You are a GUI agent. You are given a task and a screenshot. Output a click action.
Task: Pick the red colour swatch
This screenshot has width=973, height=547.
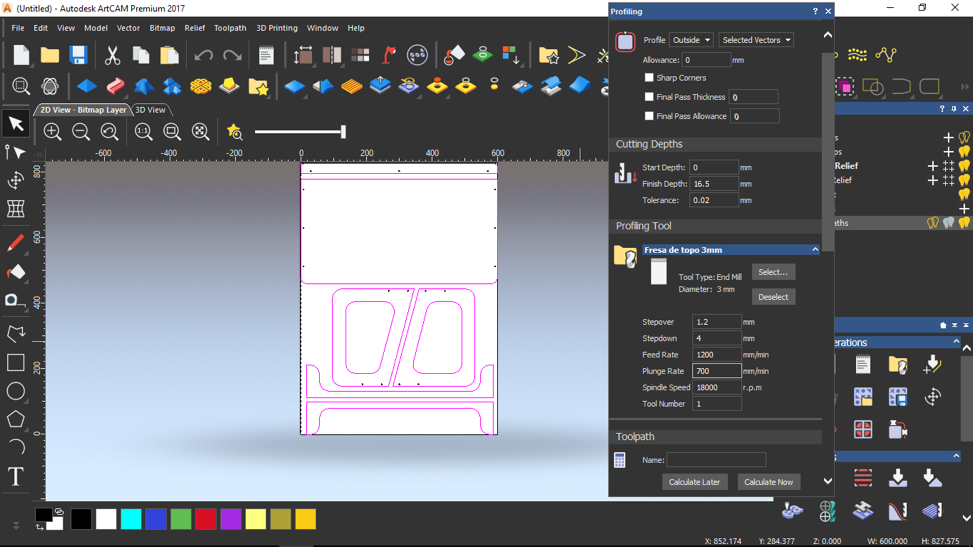pos(205,519)
